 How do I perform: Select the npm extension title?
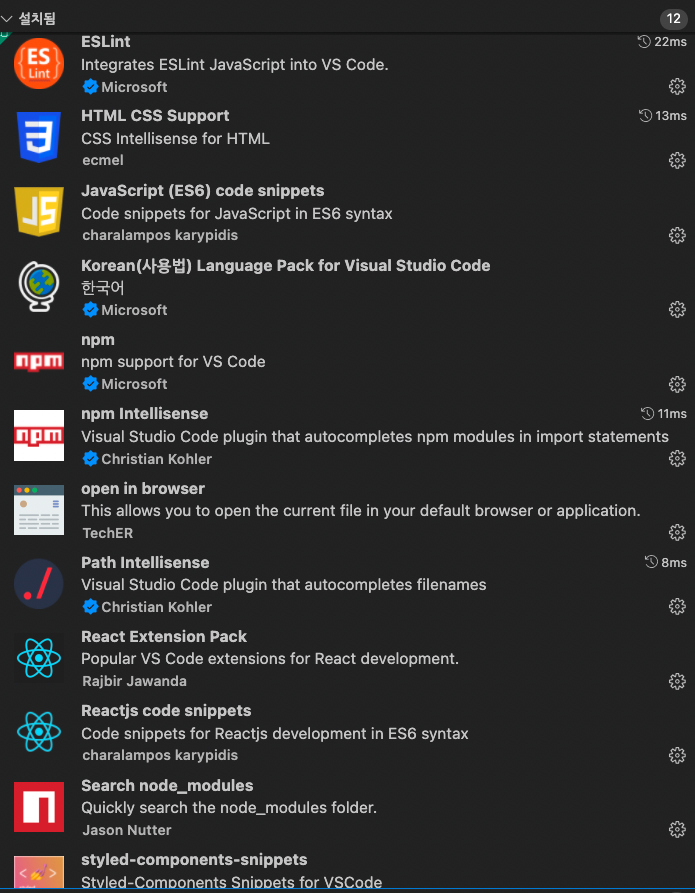click(x=98, y=340)
